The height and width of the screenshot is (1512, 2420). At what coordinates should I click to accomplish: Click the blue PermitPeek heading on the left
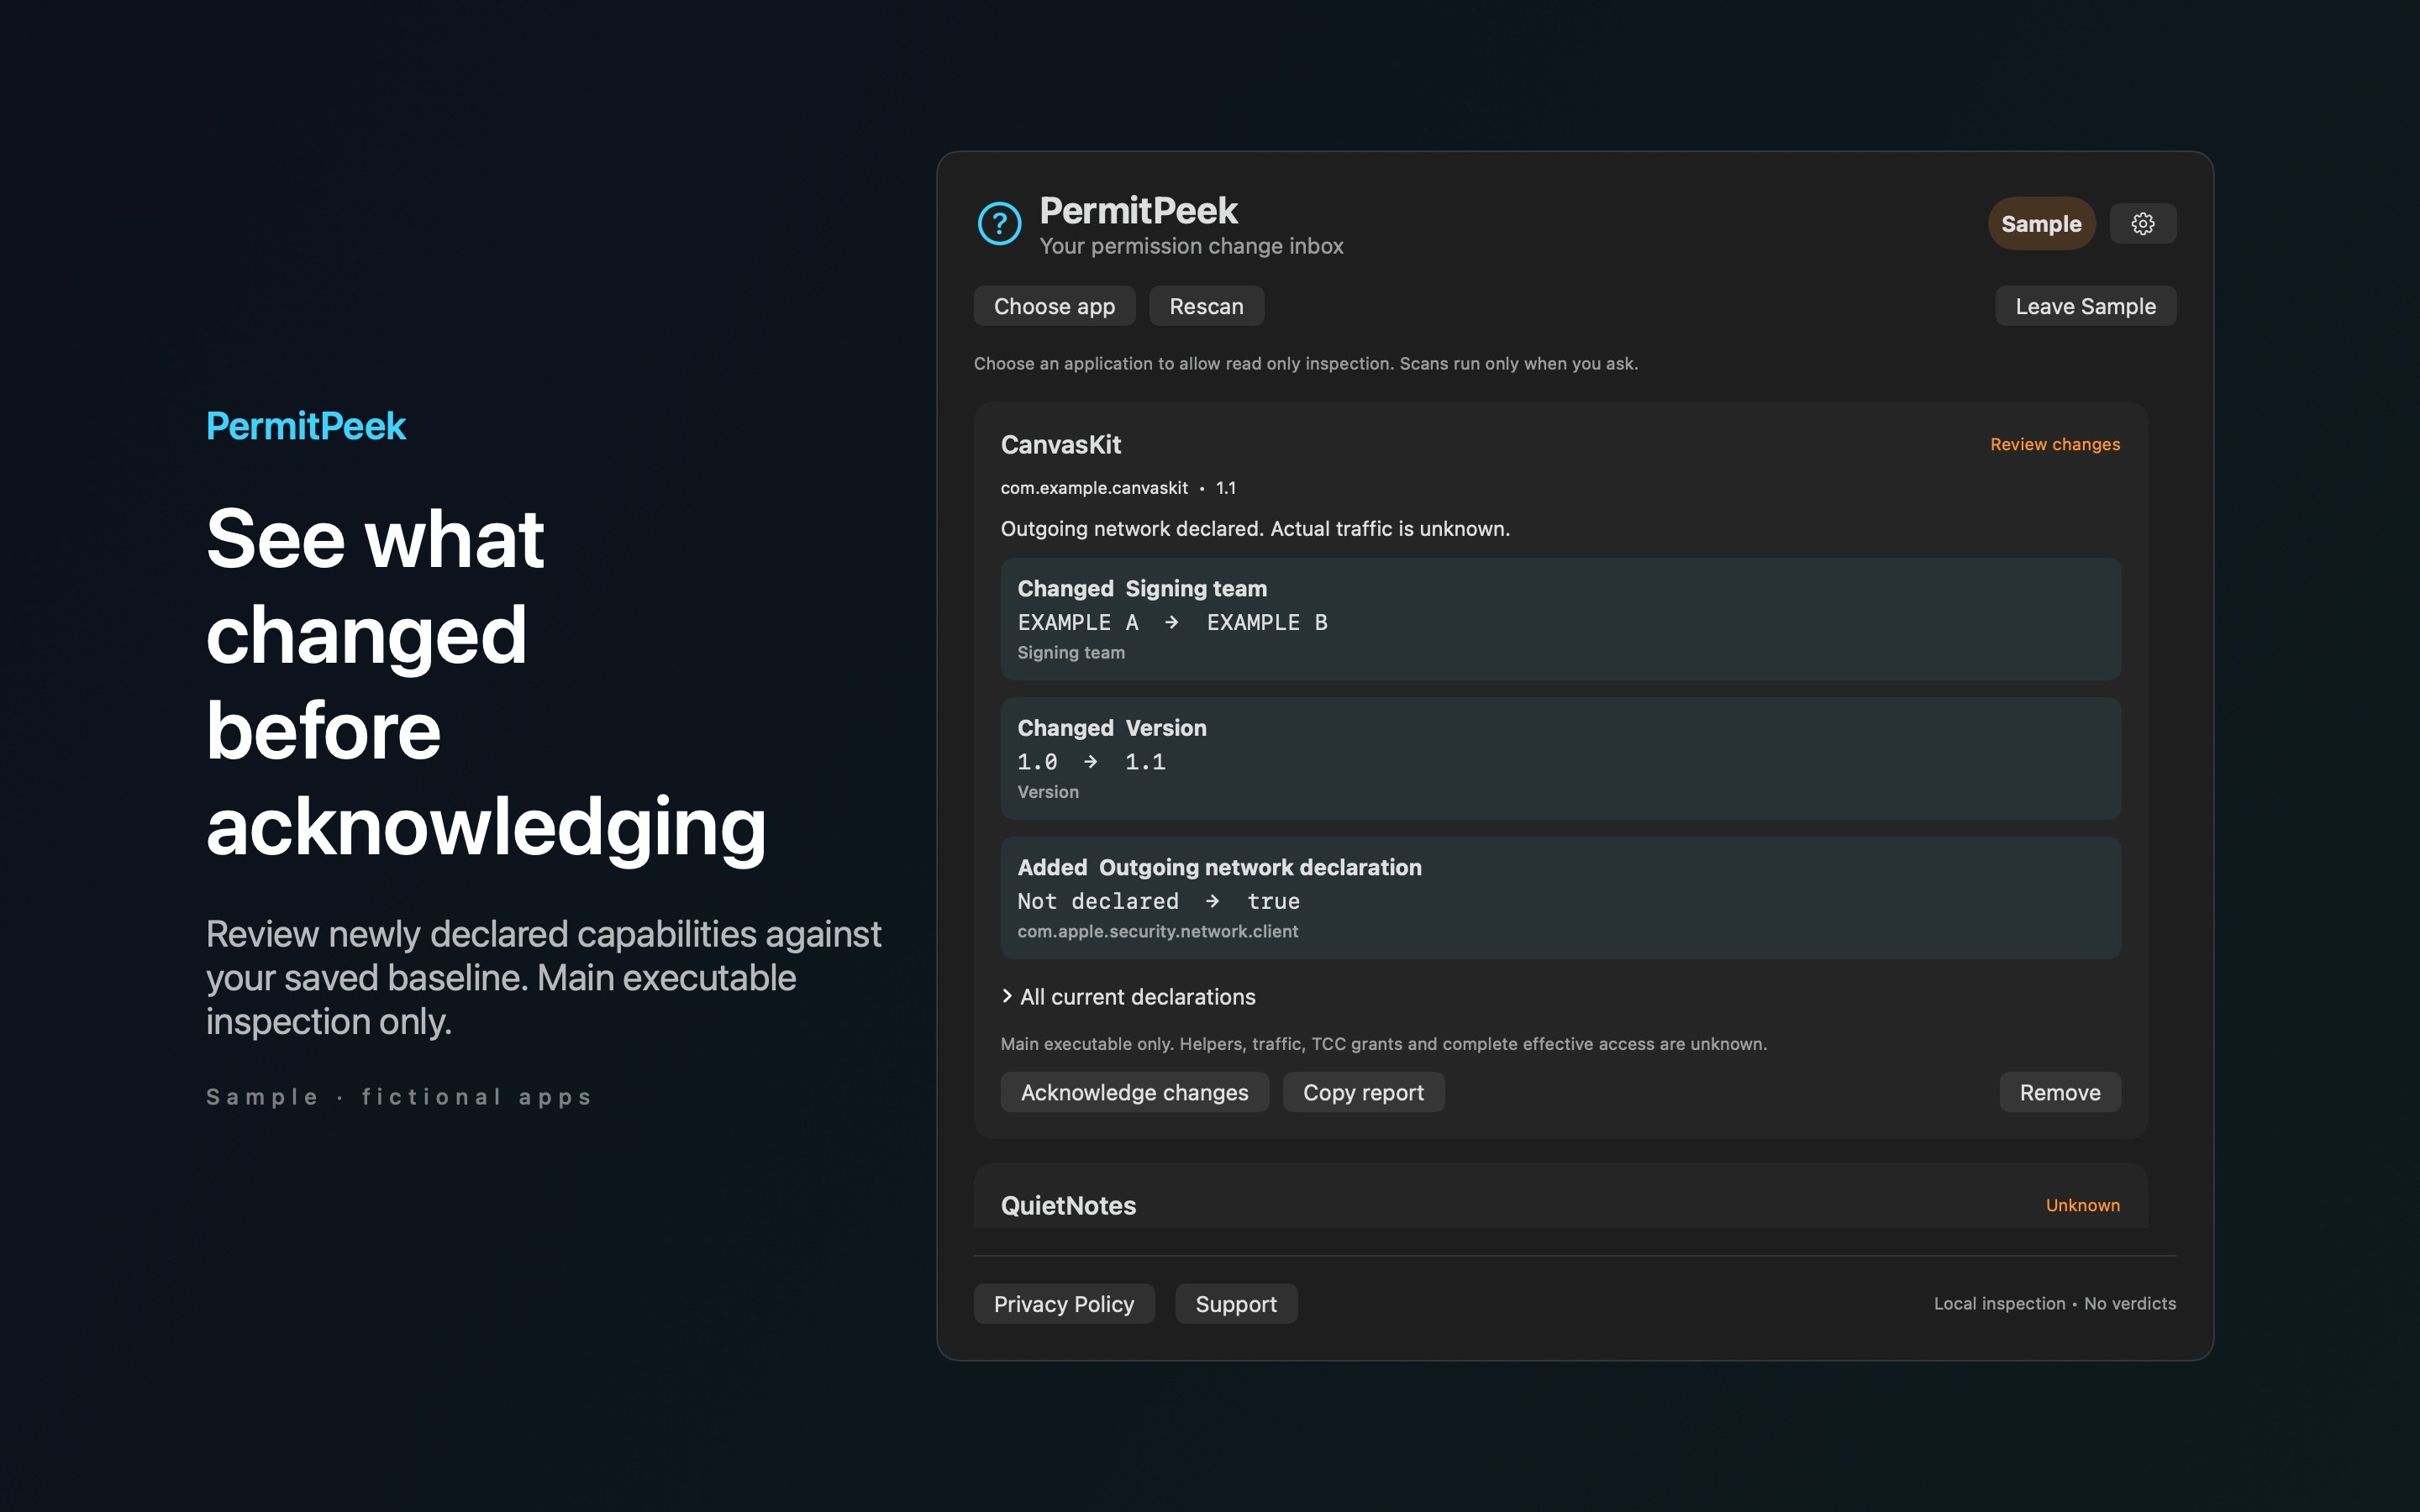click(x=306, y=427)
